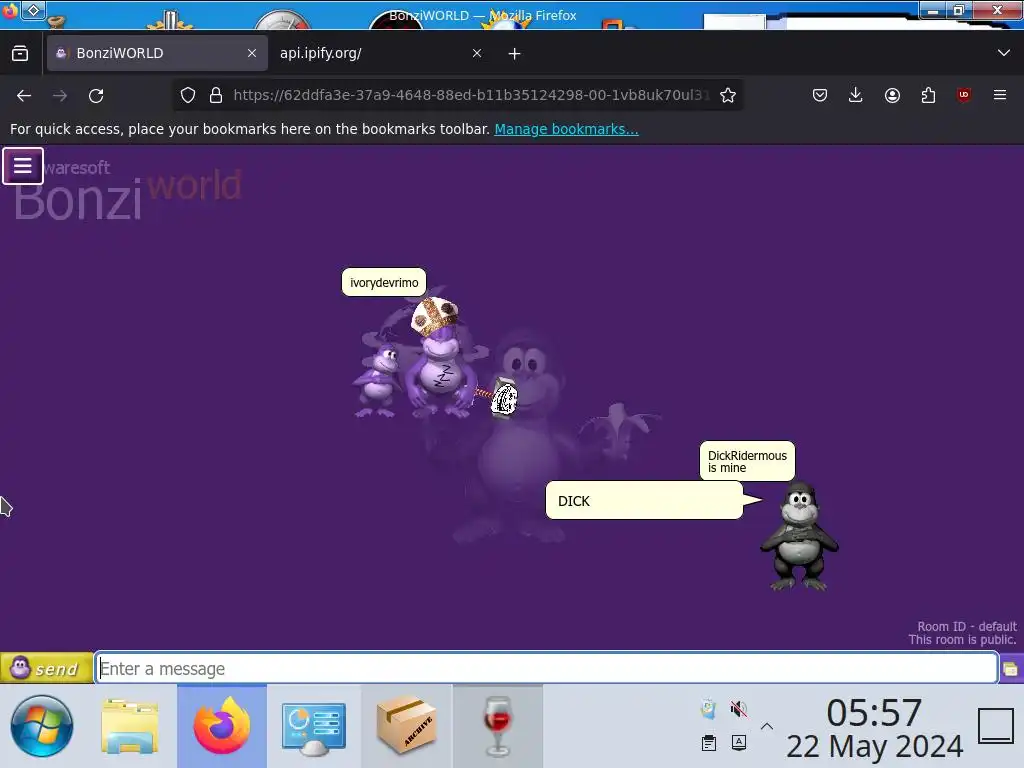Screen dimensions: 1024x768
Task: Close the api.ipify.org tab
Action: point(477,53)
